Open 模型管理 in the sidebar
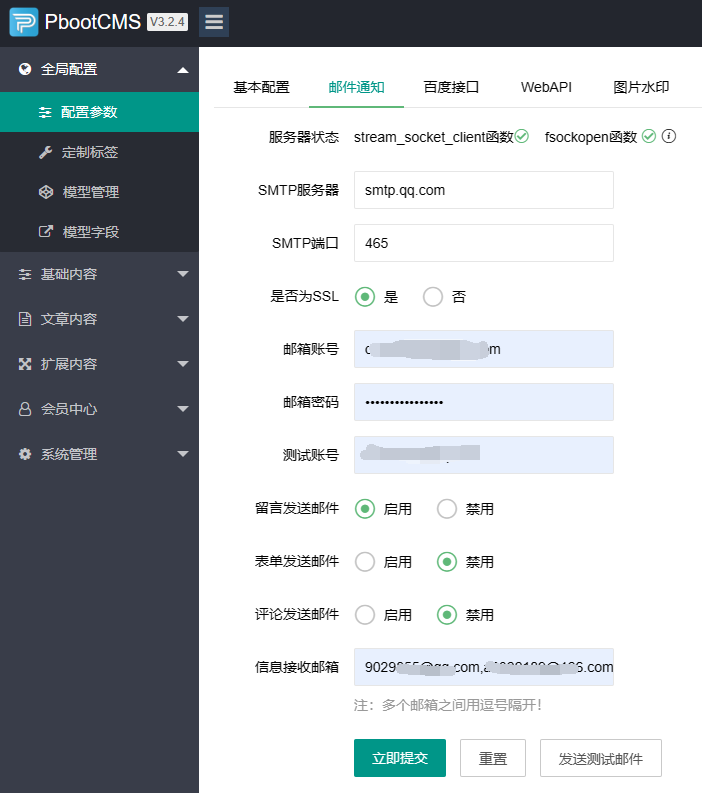 (99, 192)
